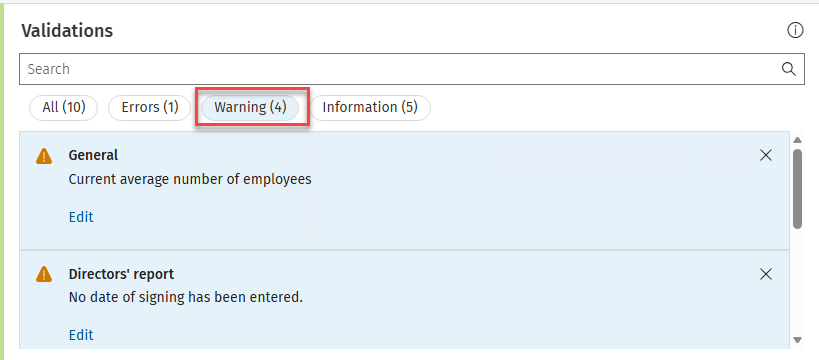Click the 'General' warning heading
The image size is (819, 360).
93,155
